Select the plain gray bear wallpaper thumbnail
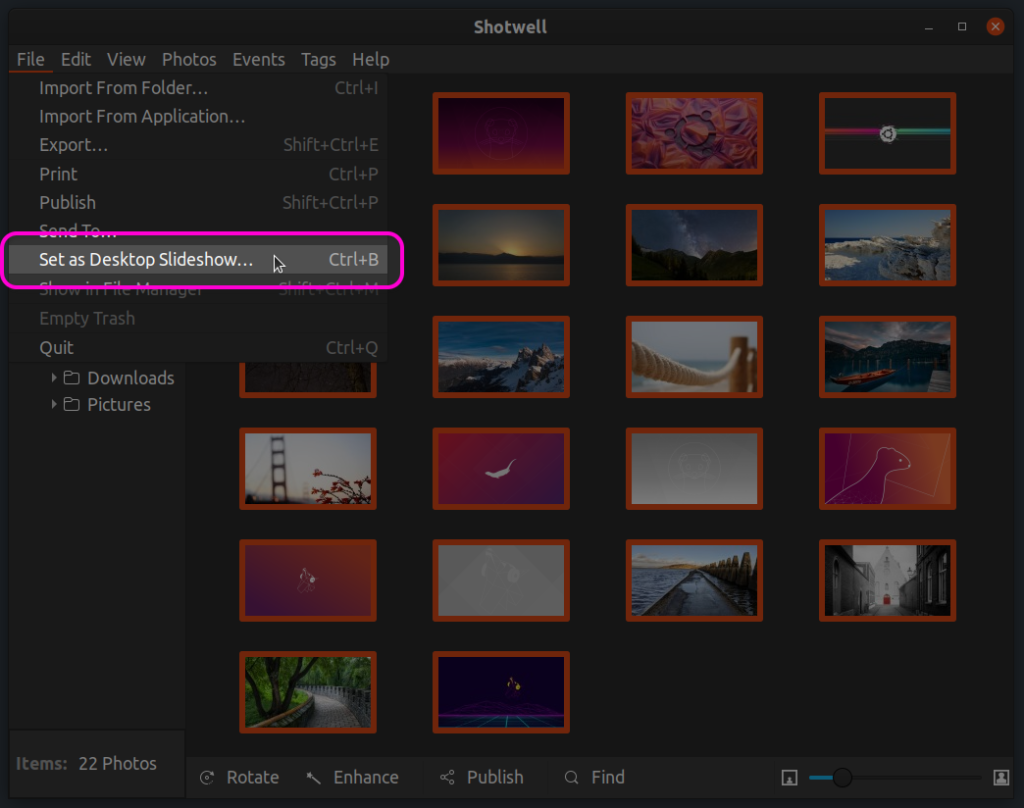The width and height of the screenshot is (1024, 808). tap(694, 468)
